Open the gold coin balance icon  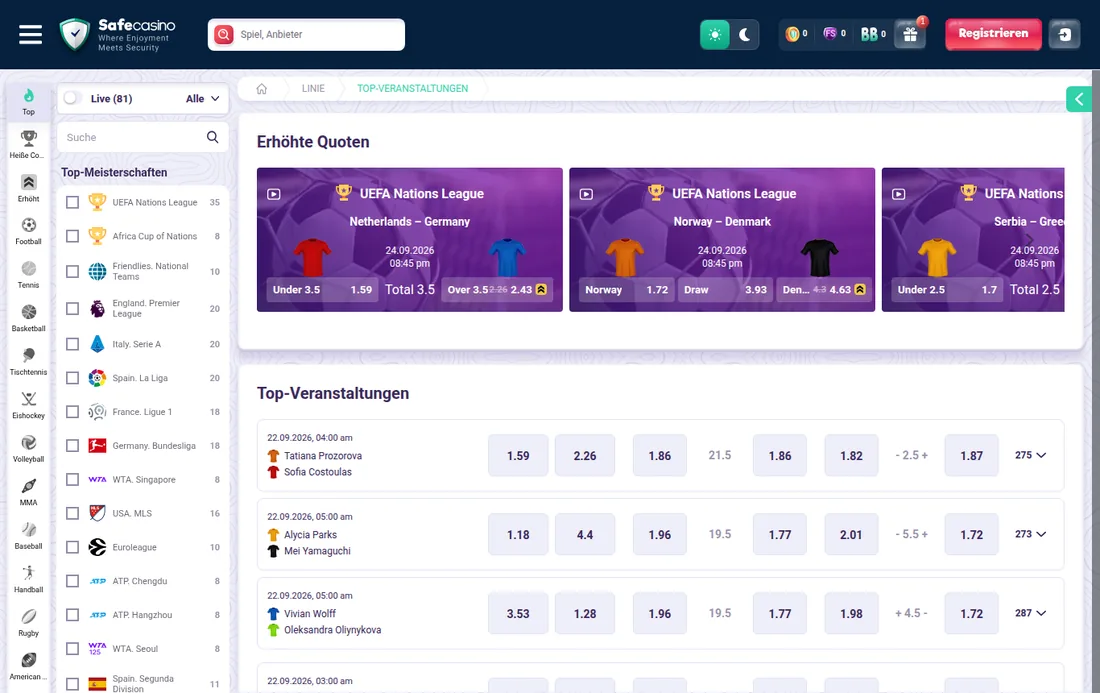[x=793, y=34]
